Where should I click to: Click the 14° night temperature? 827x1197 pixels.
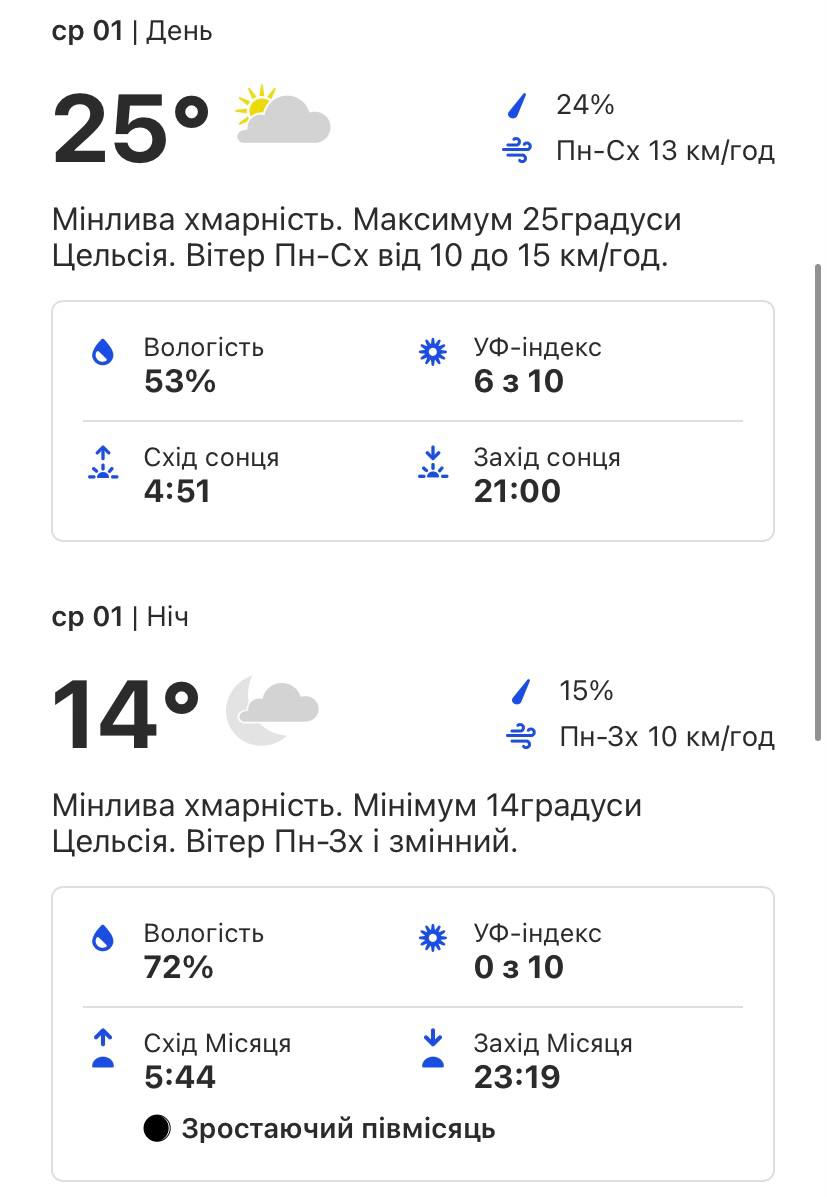click(x=126, y=714)
